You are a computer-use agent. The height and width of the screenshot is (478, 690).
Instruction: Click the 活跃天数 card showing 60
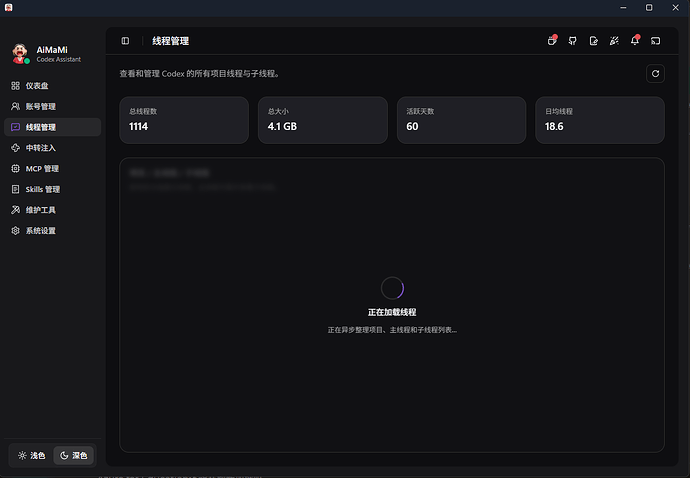[461, 120]
